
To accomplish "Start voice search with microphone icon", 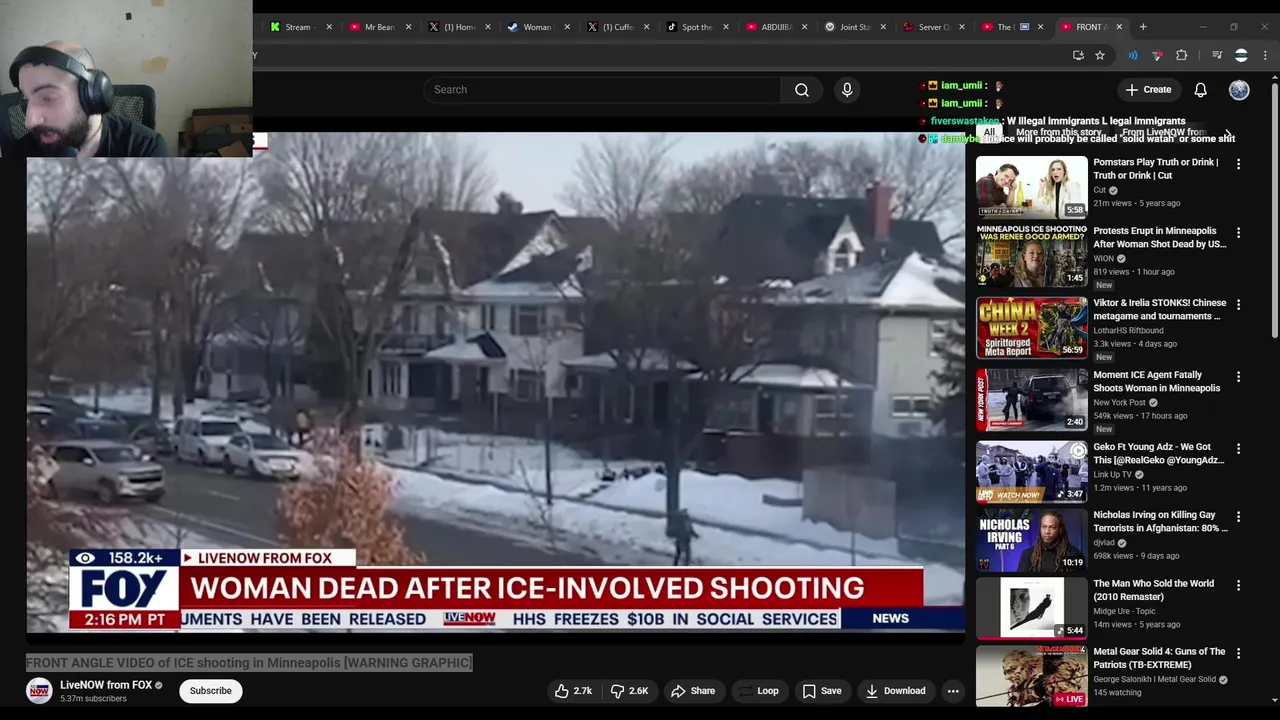I will pos(847,90).
